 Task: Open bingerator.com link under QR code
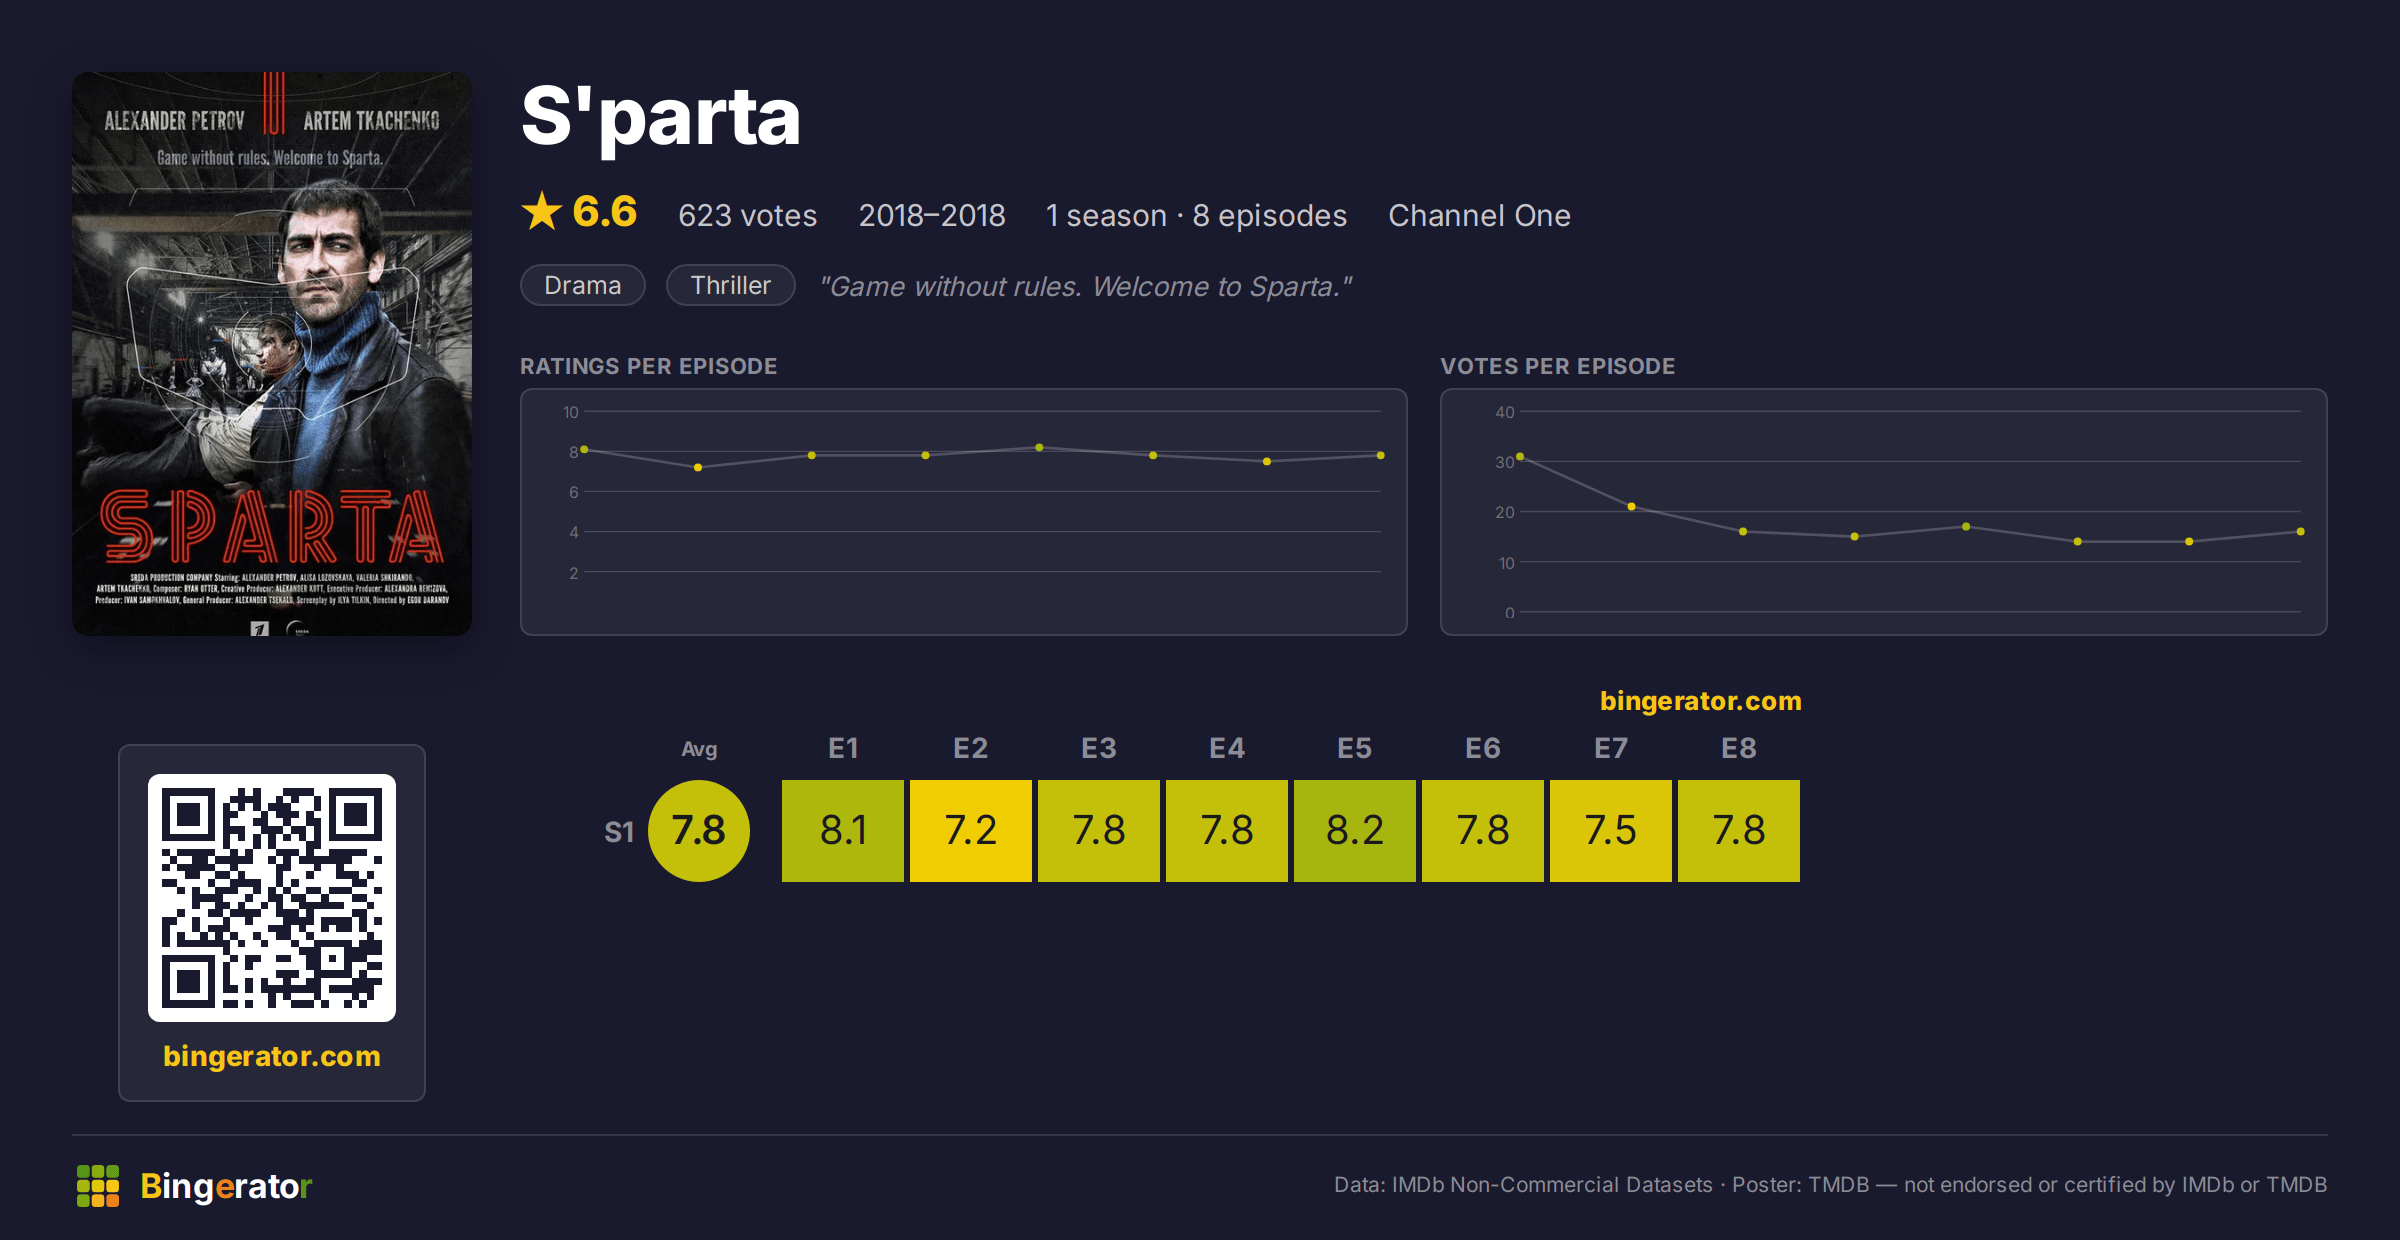(272, 1056)
